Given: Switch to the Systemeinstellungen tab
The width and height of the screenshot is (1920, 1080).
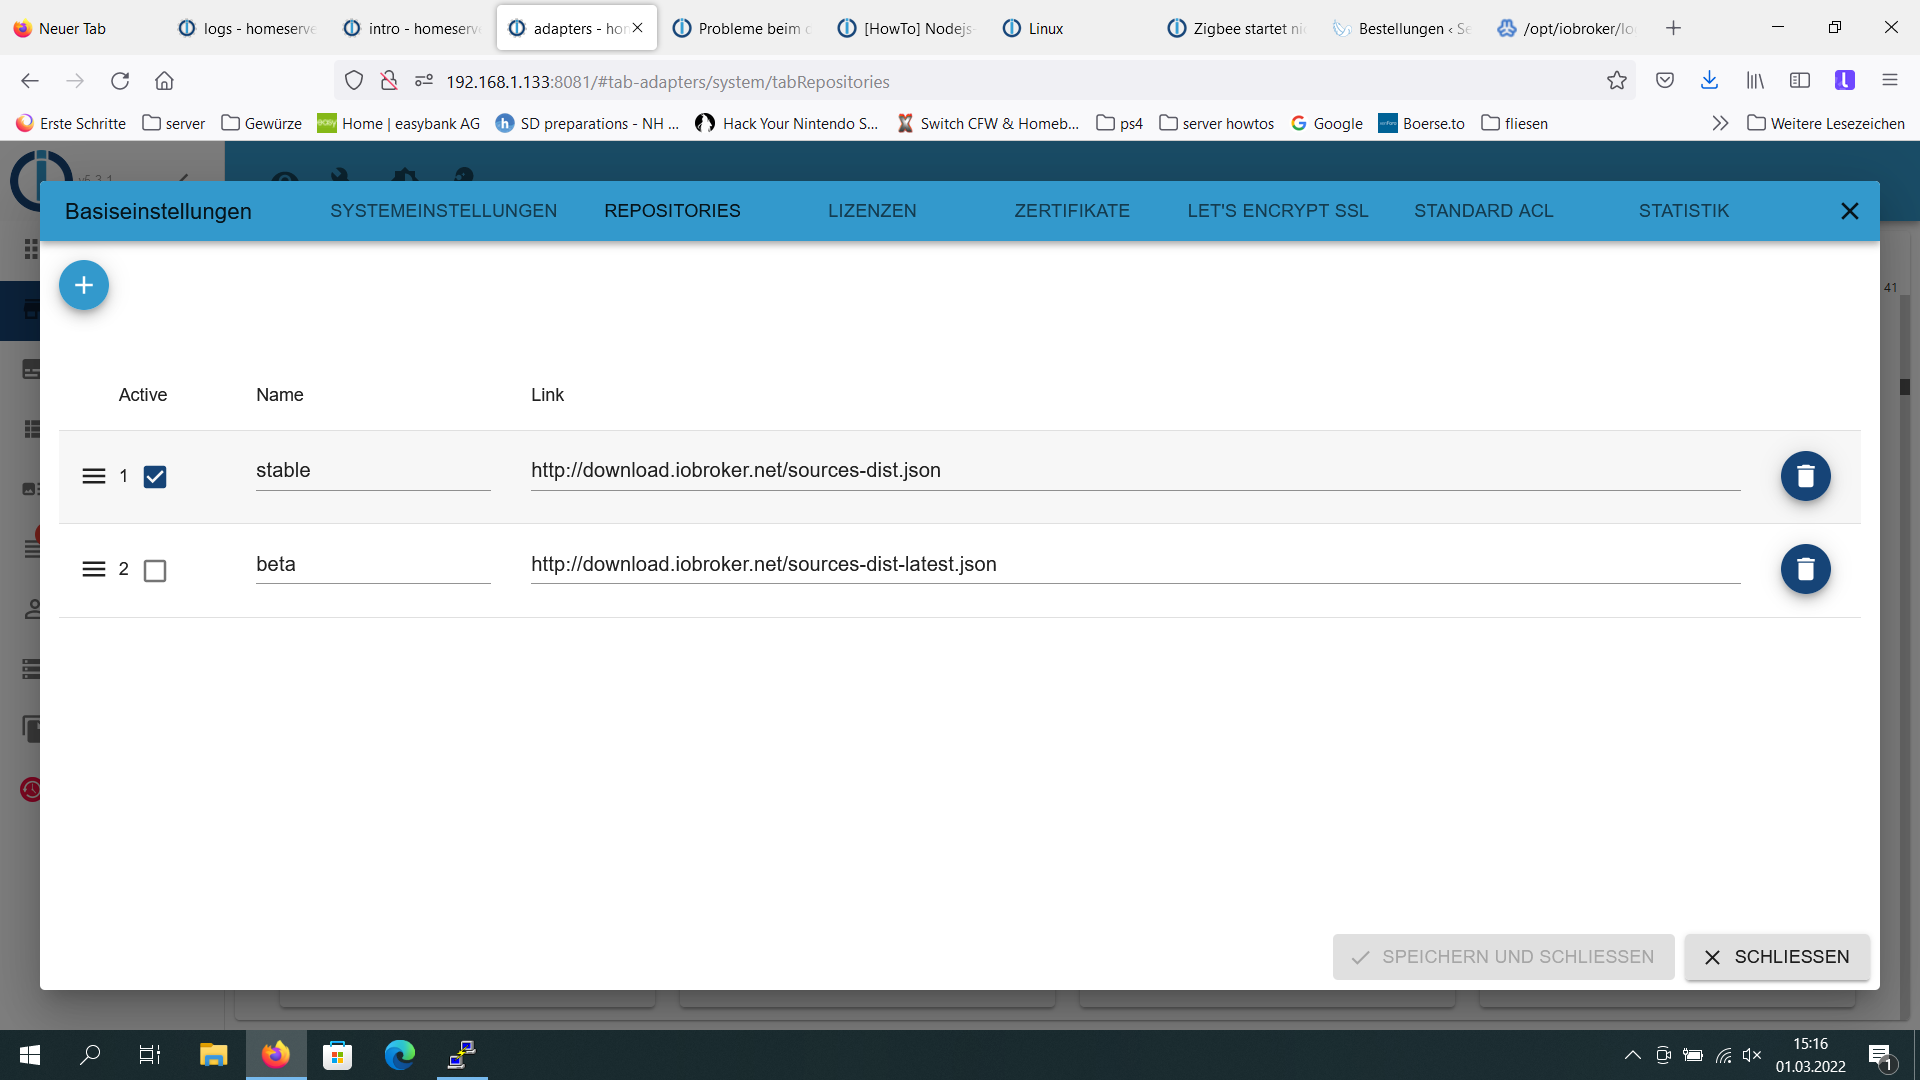Looking at the screenshot, I should 443,211.
